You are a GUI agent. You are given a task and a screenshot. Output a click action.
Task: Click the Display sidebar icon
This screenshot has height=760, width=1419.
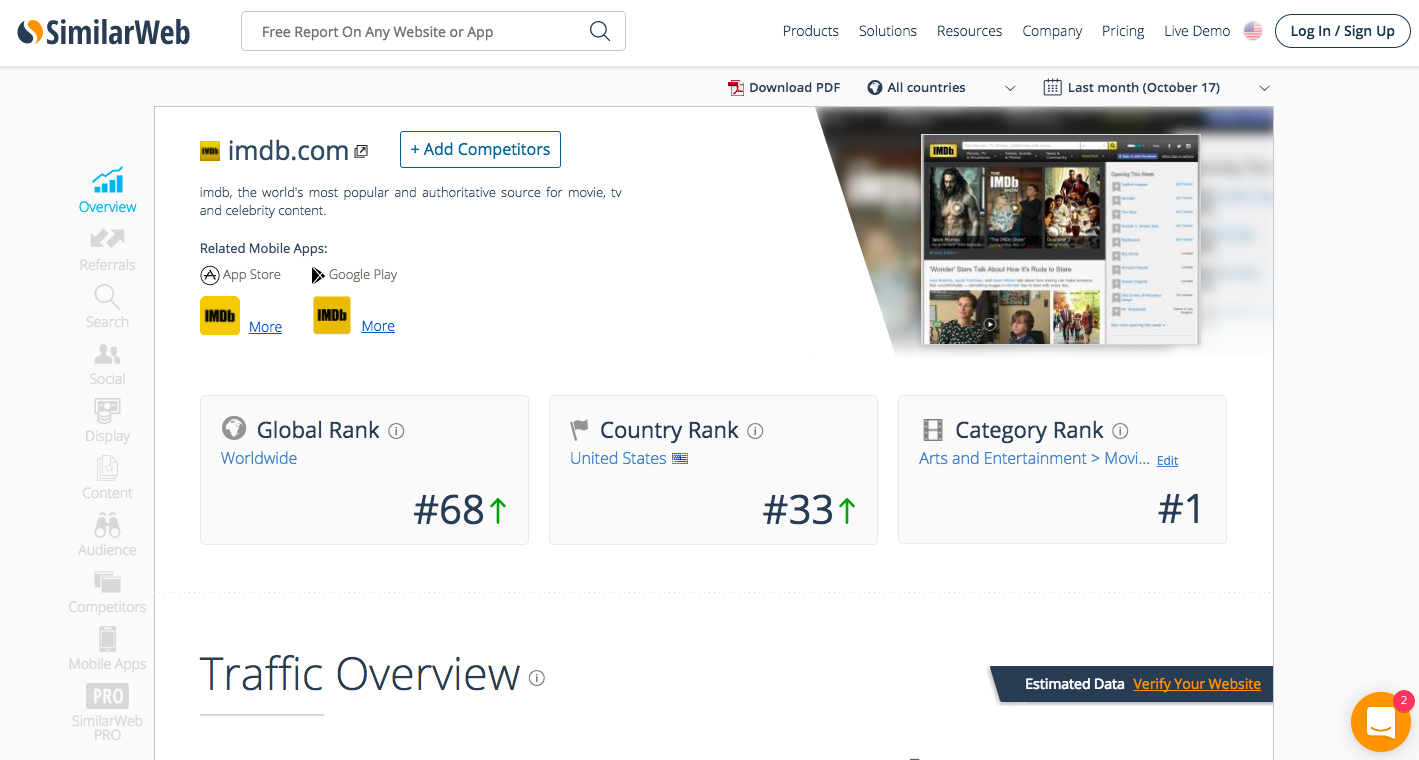[x=107, y=411]
